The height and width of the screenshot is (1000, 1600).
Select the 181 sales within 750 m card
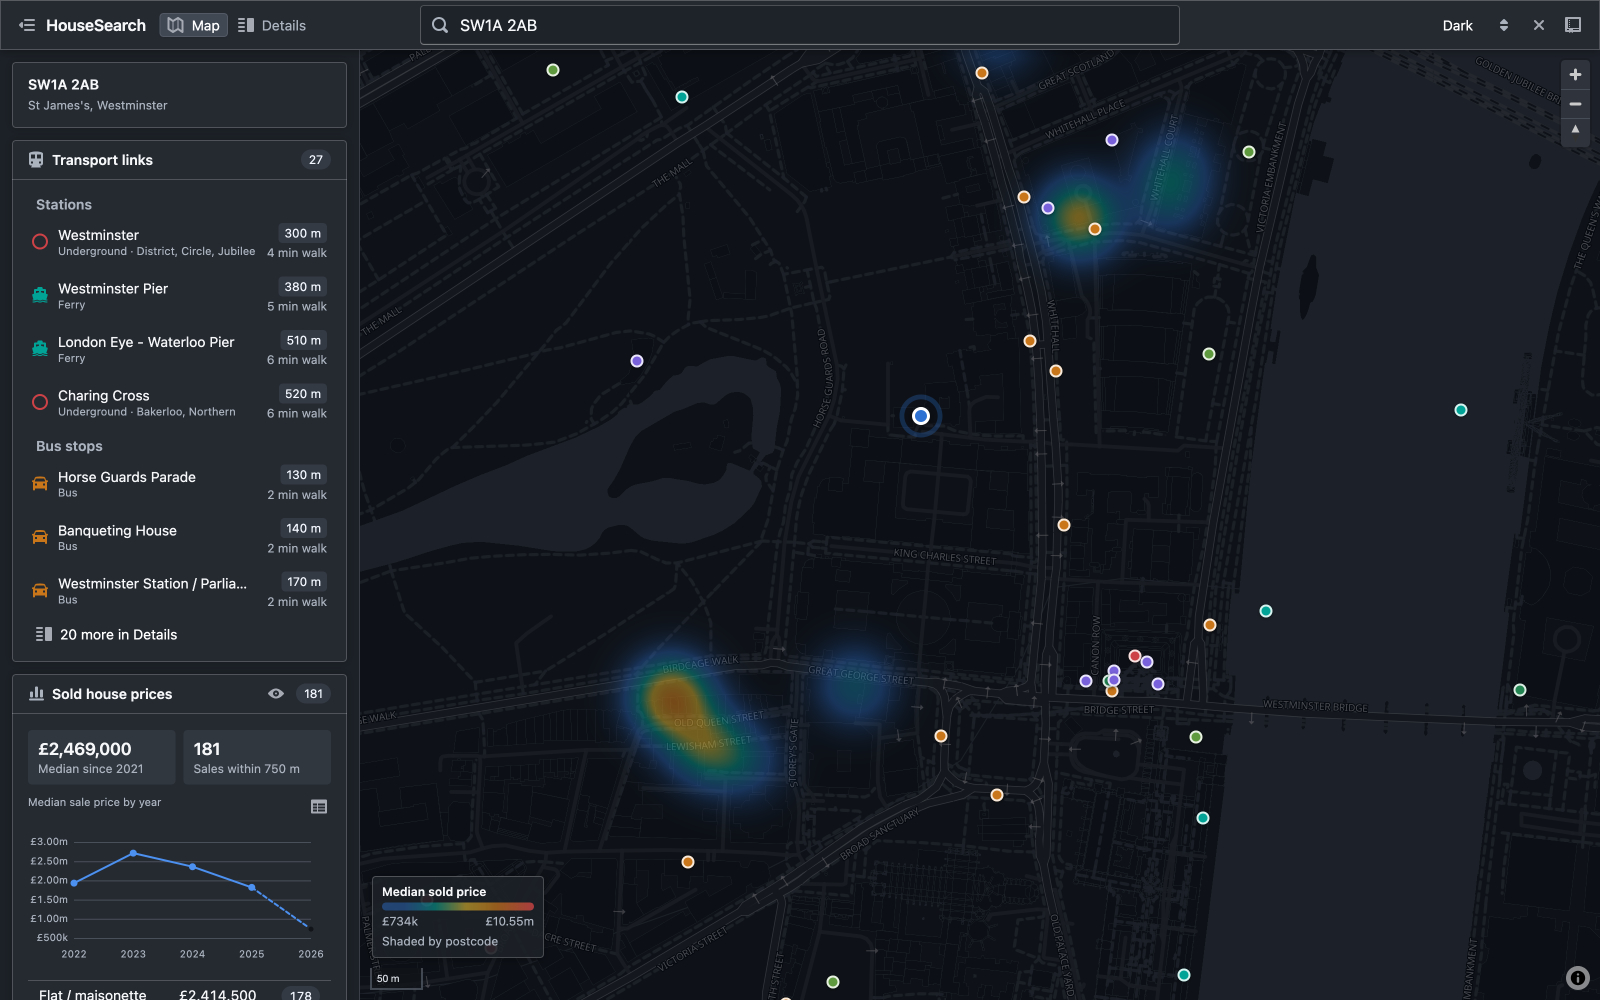pyautogui.click(x=257, y=757)
